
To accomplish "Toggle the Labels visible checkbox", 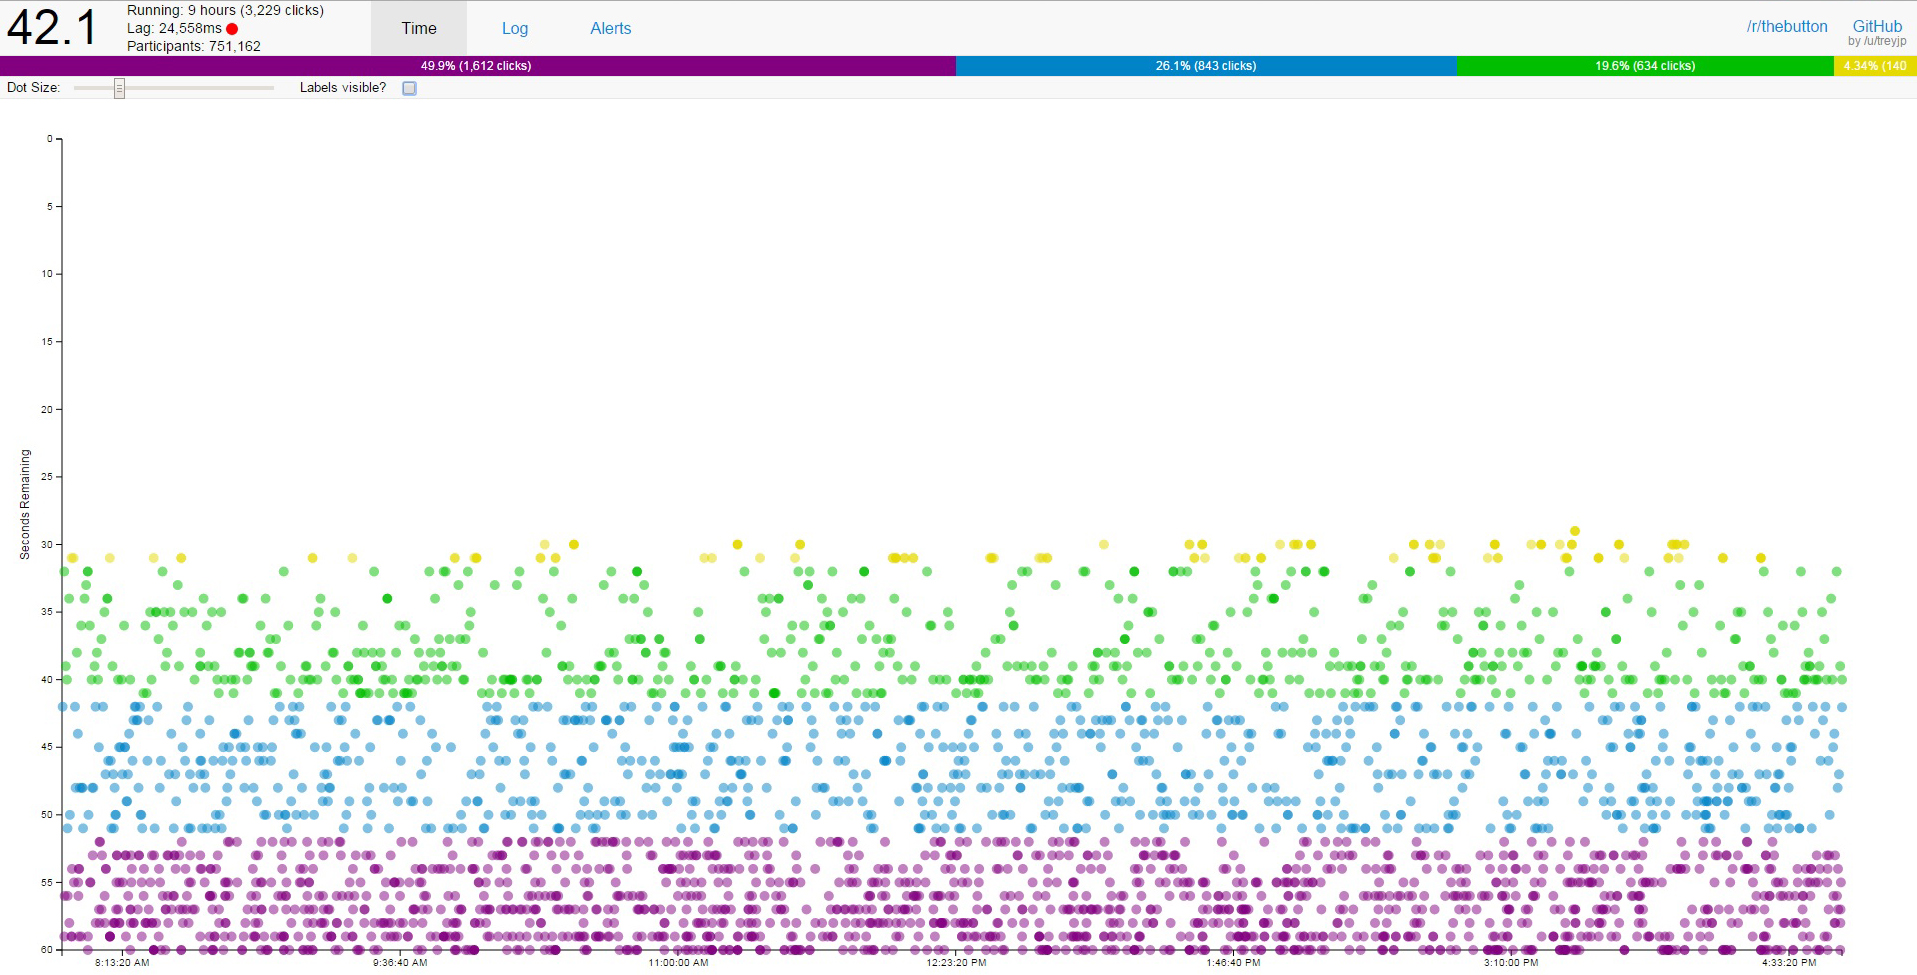I will click(x=409, y=88).
